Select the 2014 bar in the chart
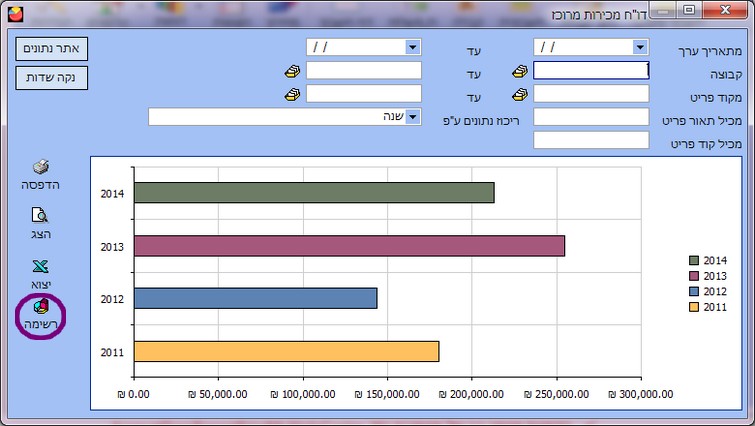The width and height of the screenshot is (755, 426). coord(313,193)
